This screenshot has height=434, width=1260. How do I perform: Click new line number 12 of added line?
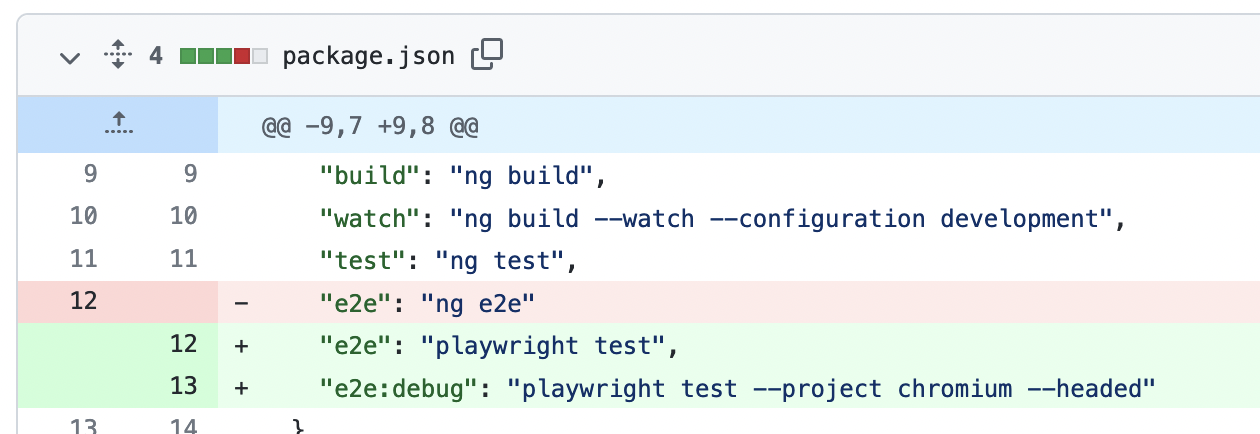click(183, 343)
